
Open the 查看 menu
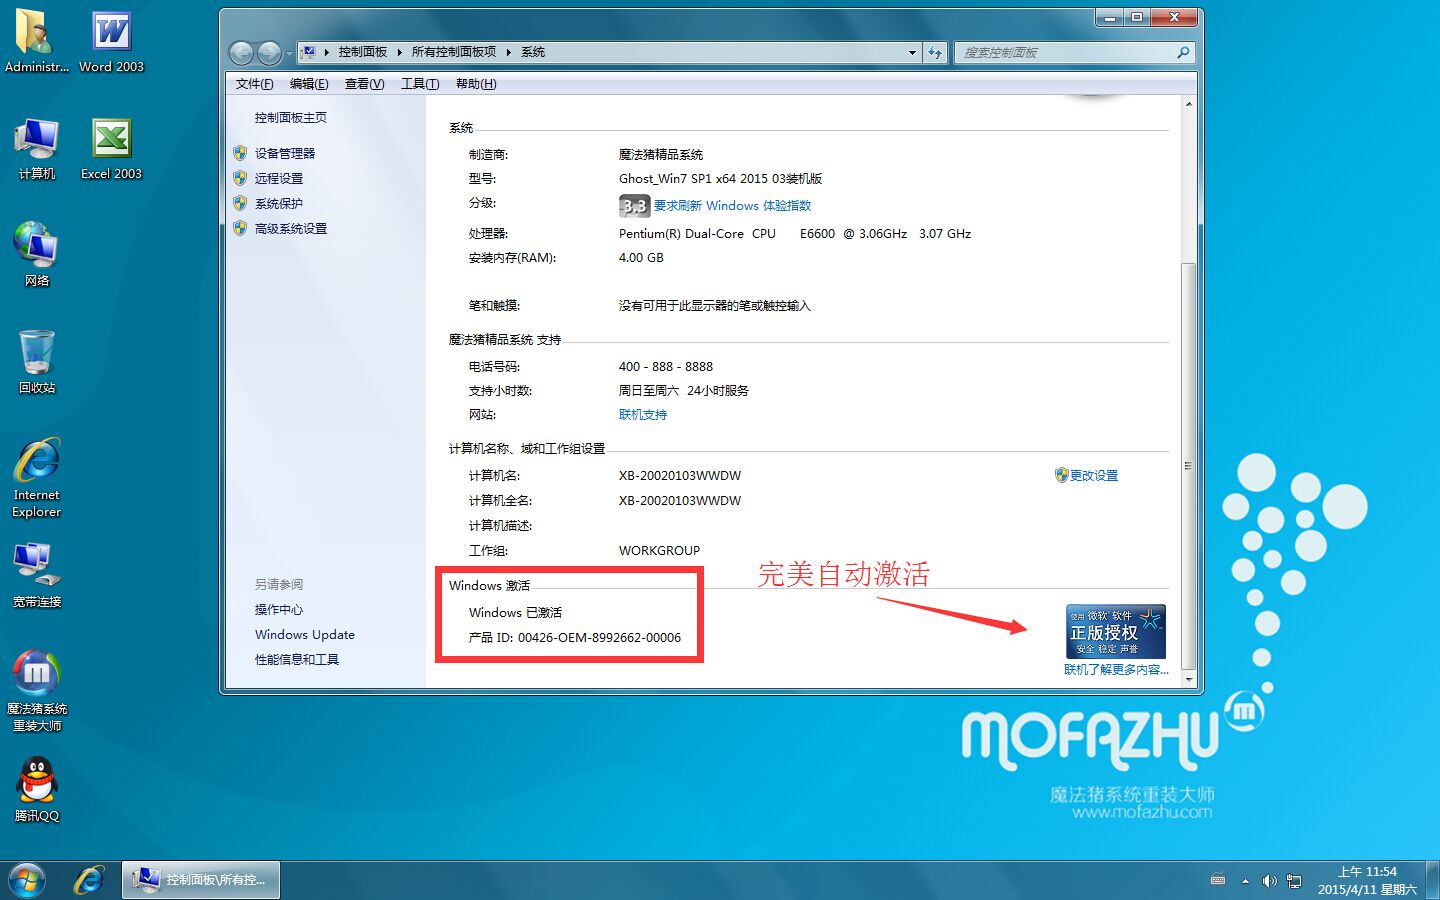[364, 84]
